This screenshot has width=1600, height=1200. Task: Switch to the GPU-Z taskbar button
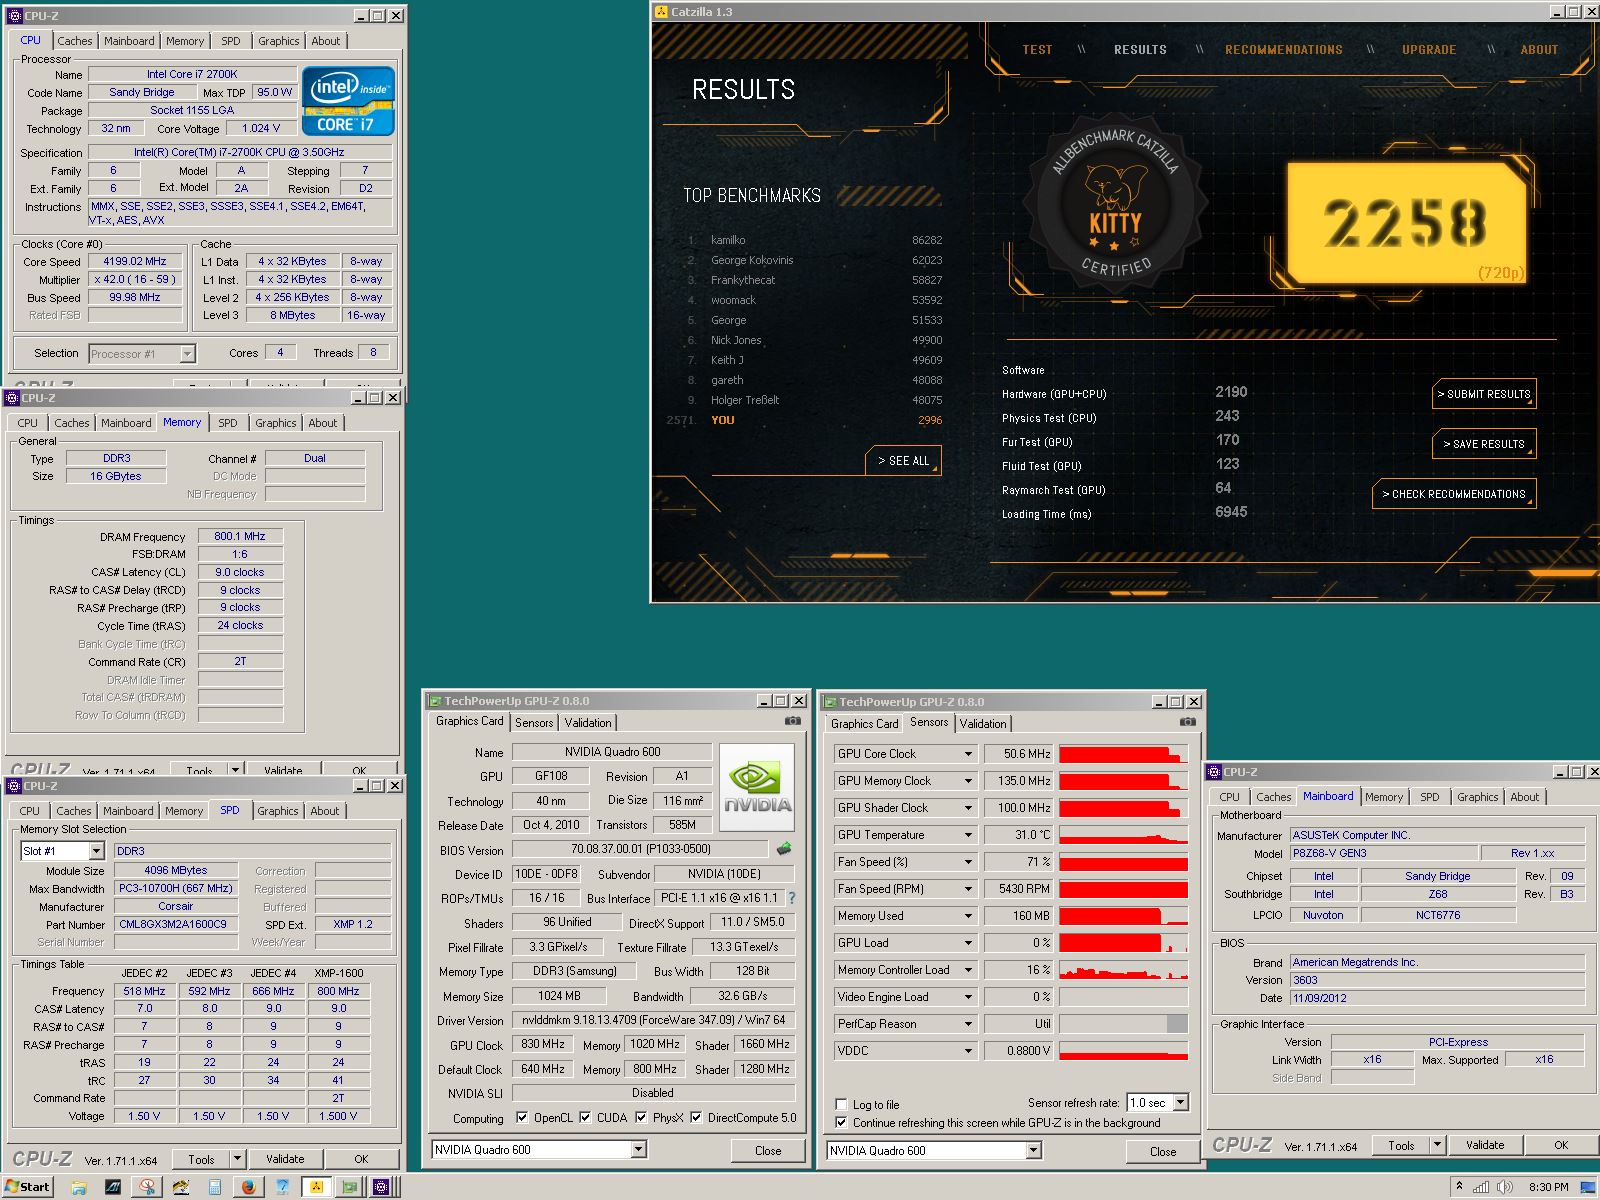point(349,1187)
